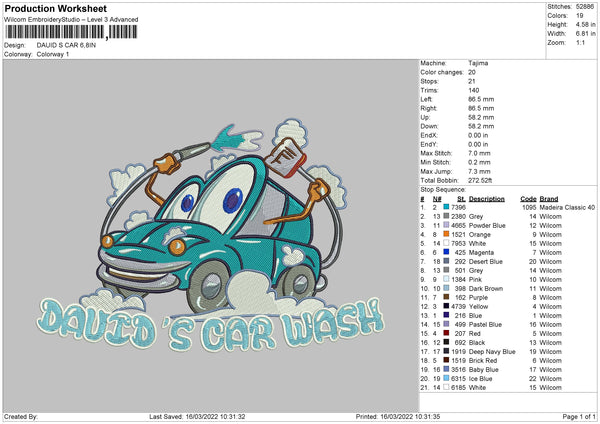Image resolution: width=600 pixels, height=424 pixels.
Task: Click the Max Jump value 7.3 mm
Action: tap(479, 171)
